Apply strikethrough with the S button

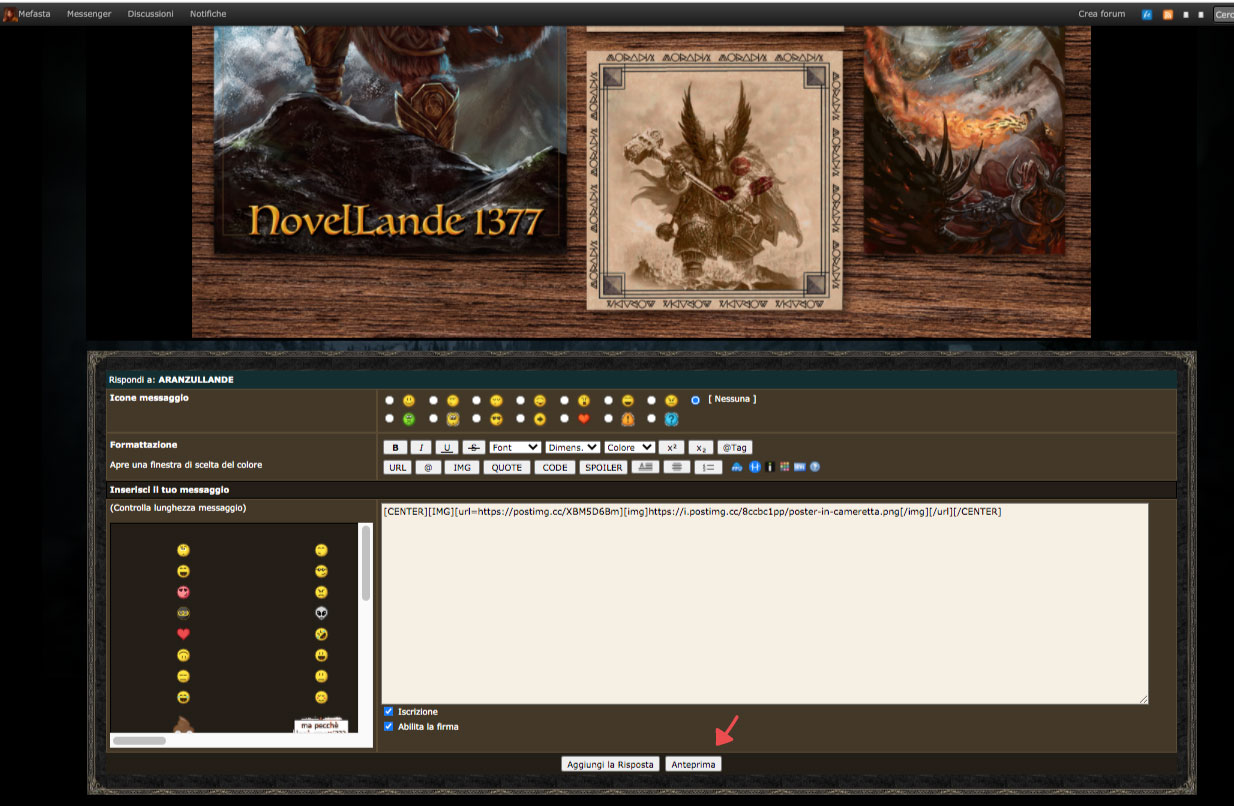click(474, 448)
